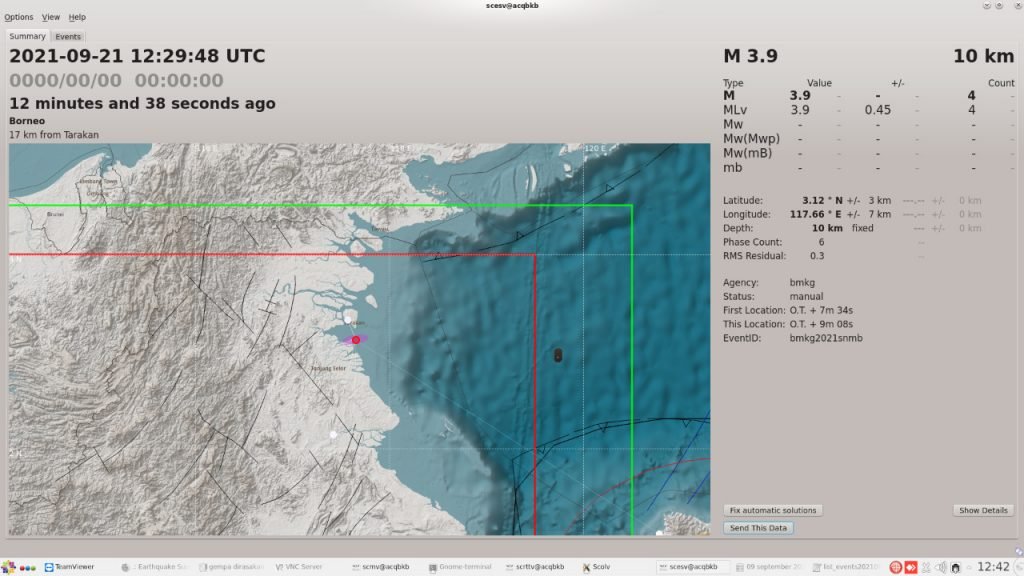This screenshot has width=1024, height=576.
Task: Open the Options menu
Action: click(18, 17)
